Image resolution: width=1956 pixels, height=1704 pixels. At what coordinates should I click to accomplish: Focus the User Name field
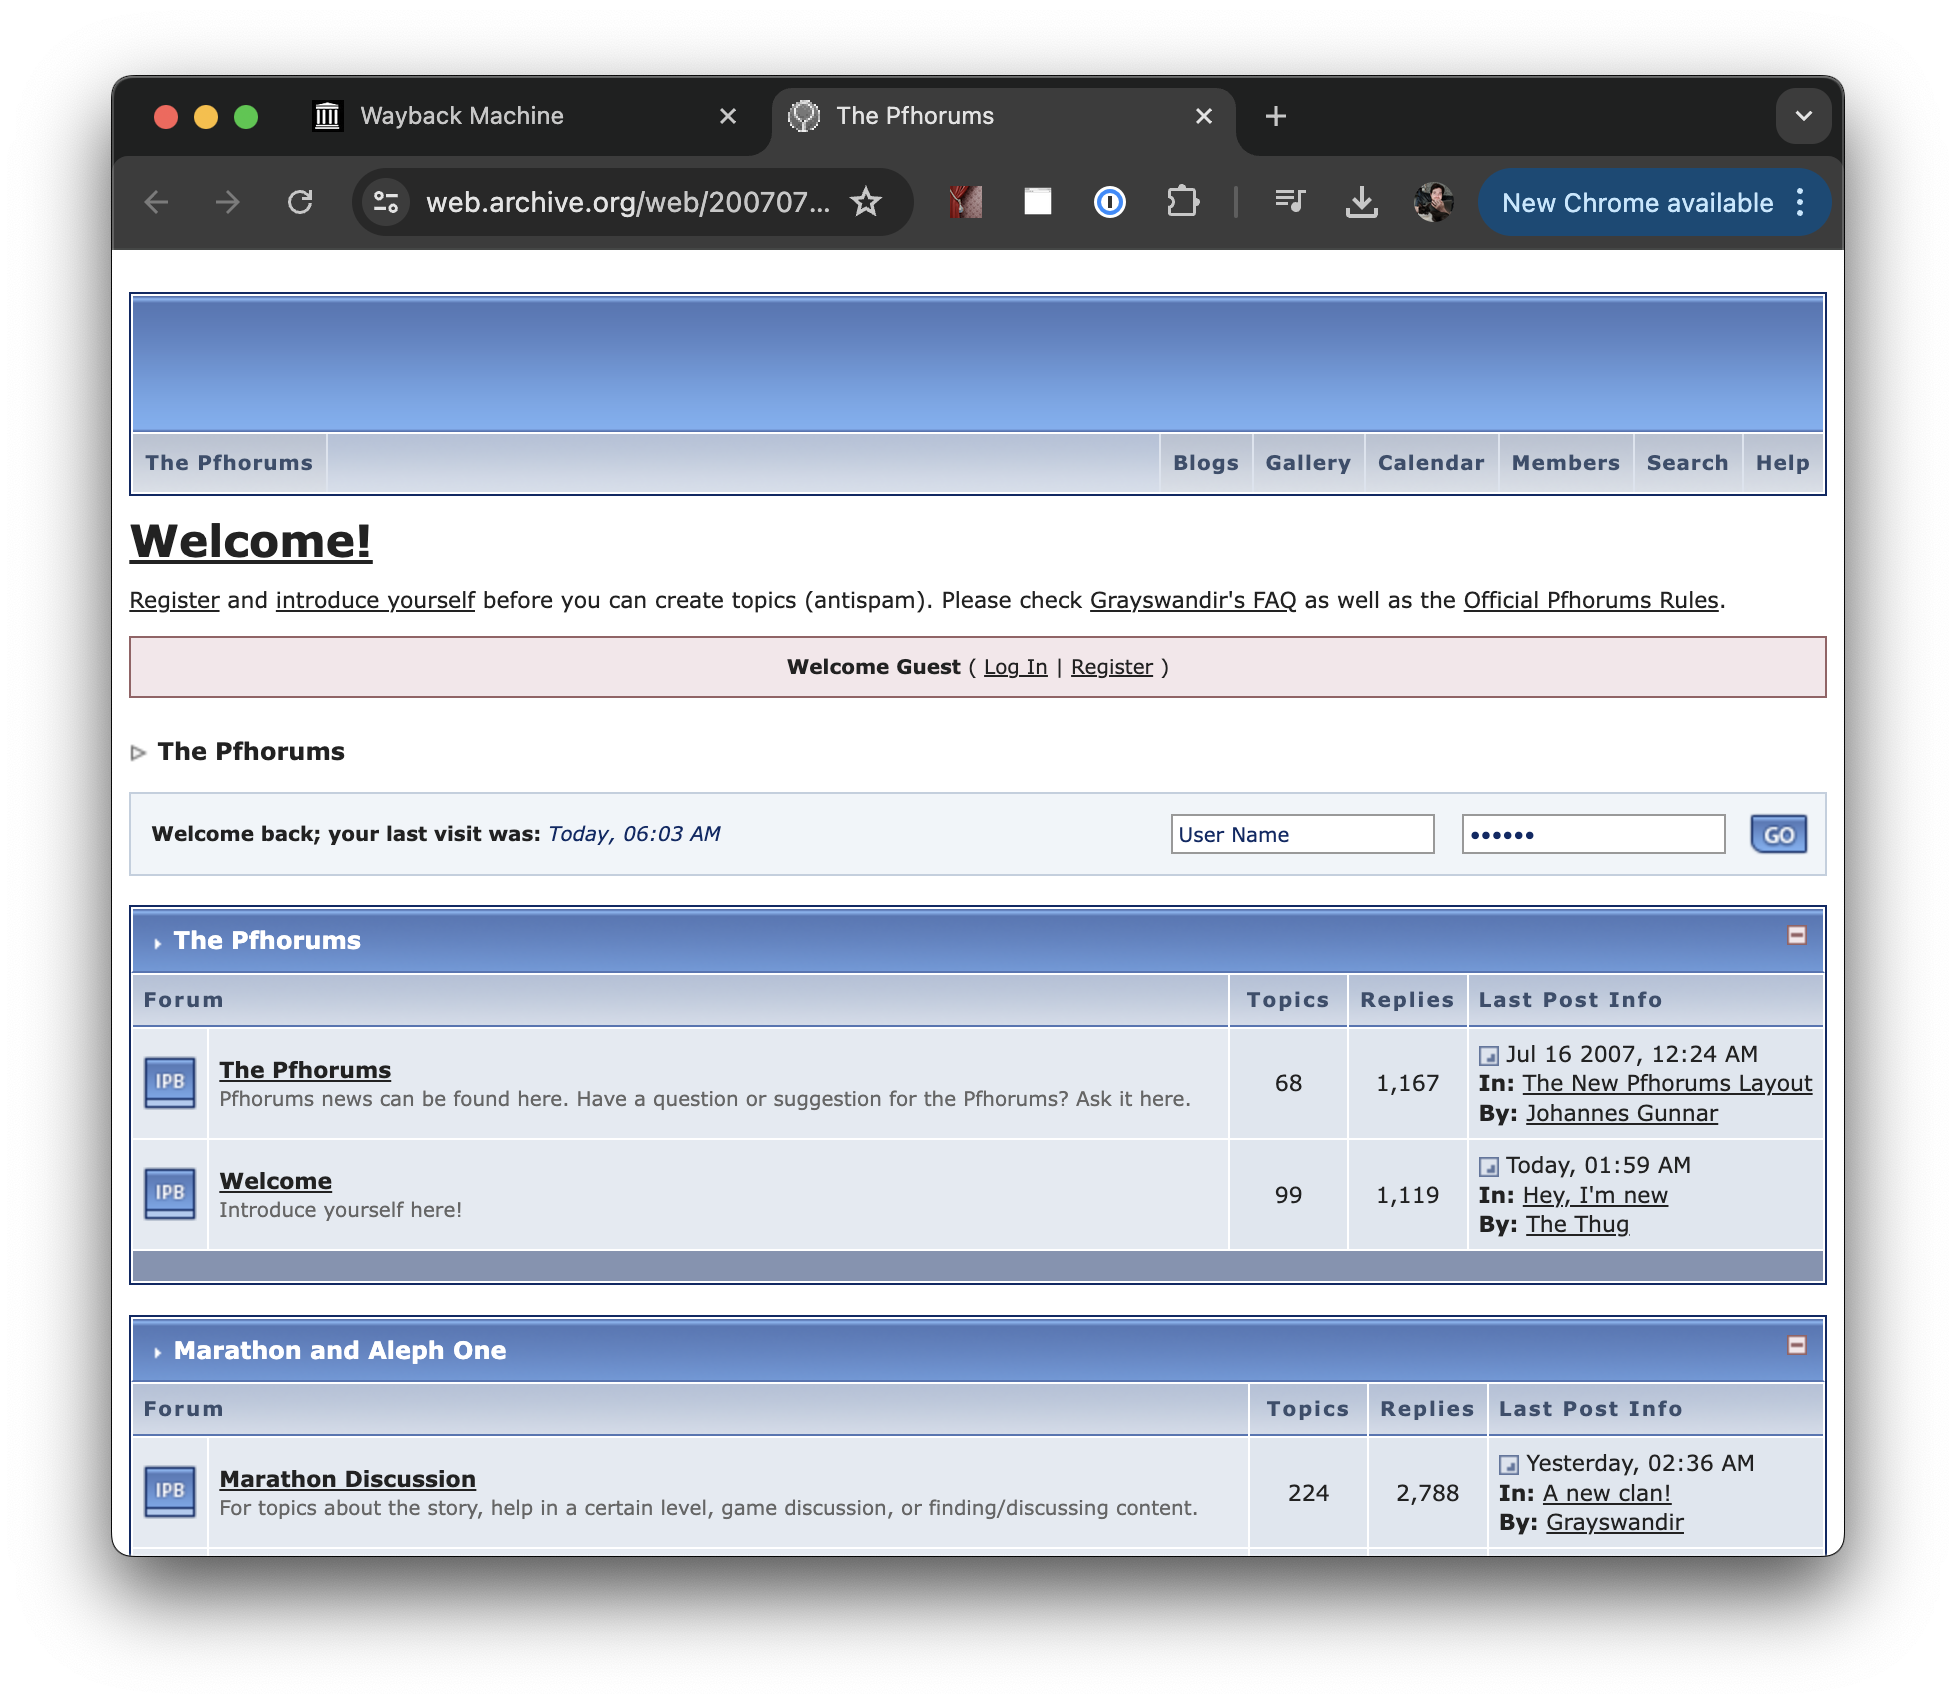pyautogui.click(x=1302, y=835)
